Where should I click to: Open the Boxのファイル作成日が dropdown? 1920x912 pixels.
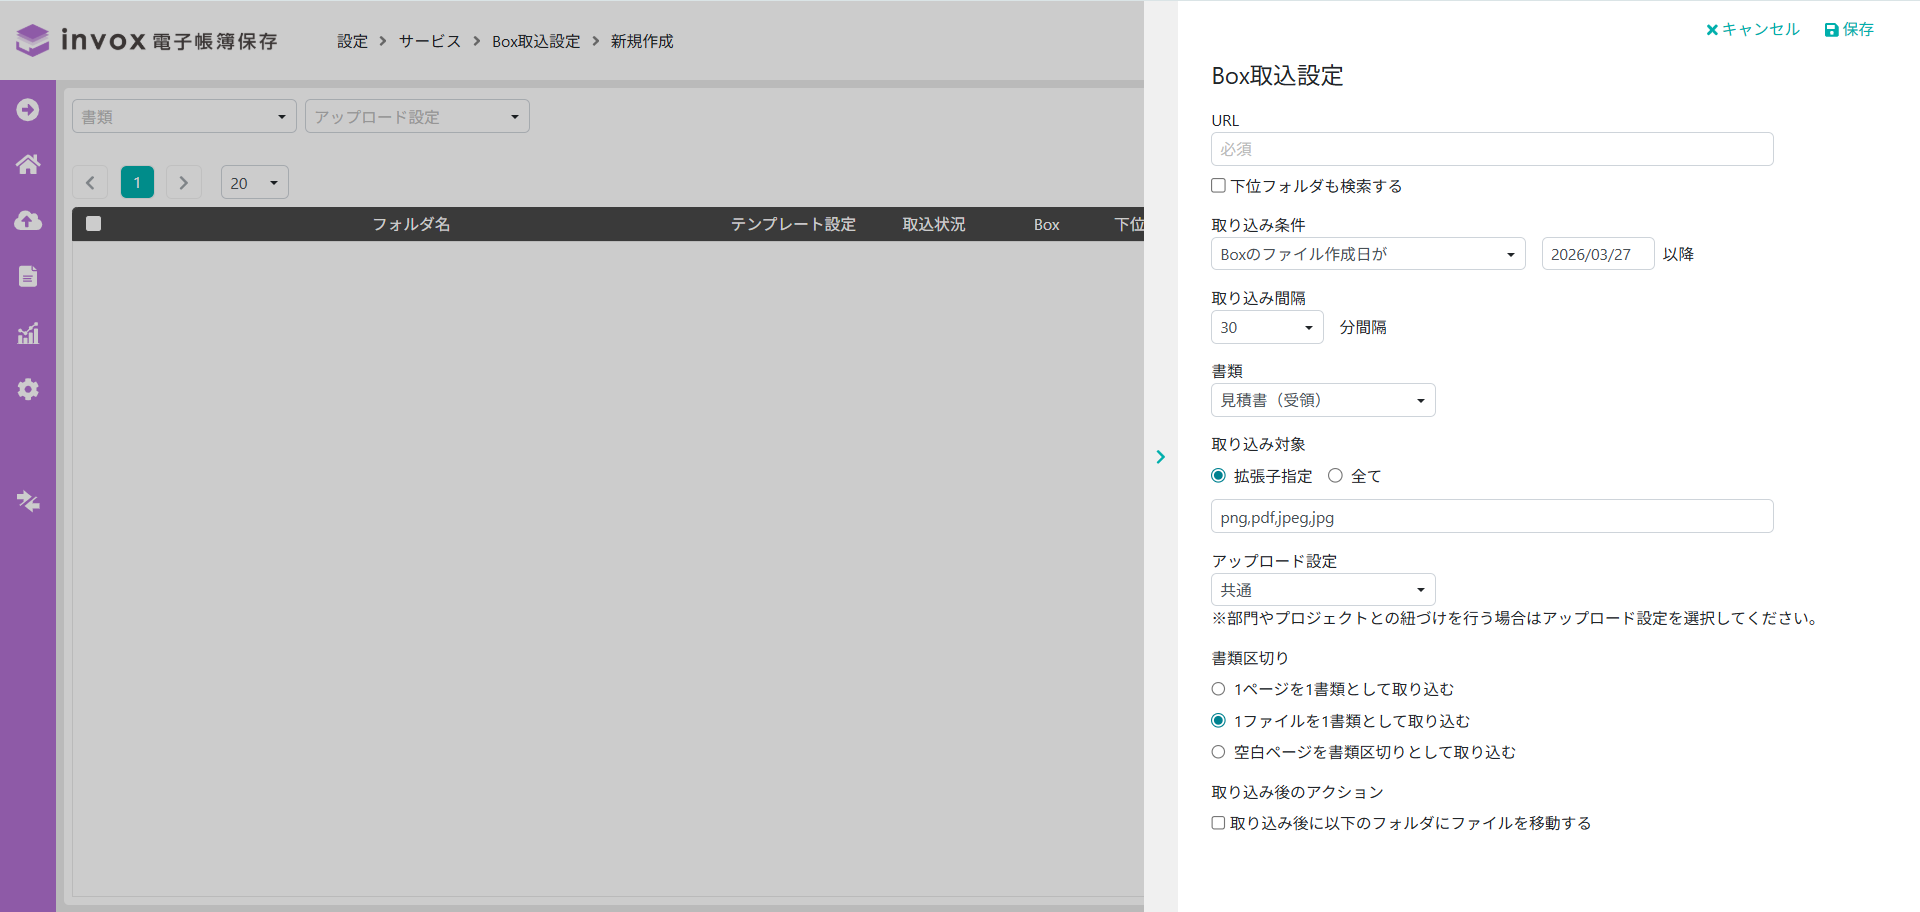pos(1367,254)
